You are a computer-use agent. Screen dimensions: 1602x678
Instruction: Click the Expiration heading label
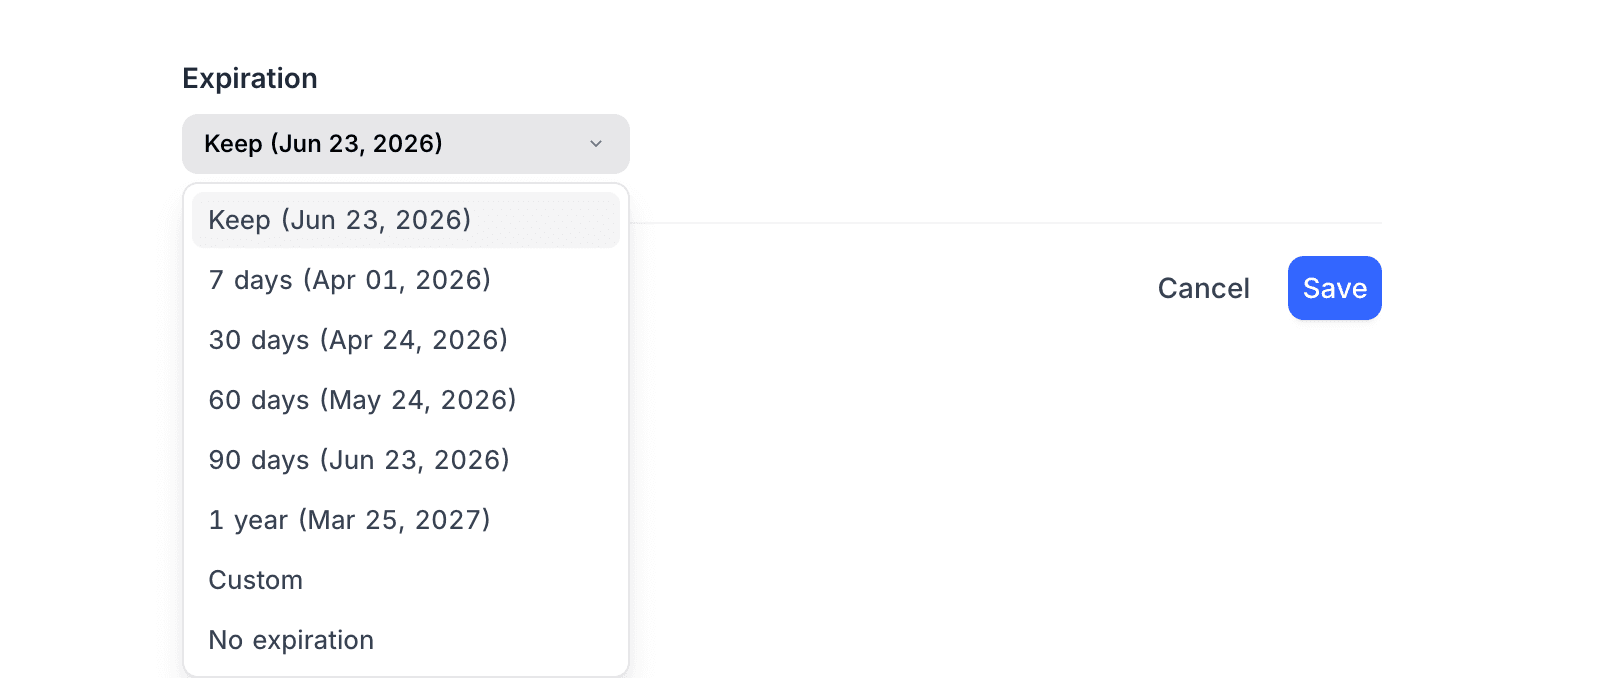click(x=249, y=78)
